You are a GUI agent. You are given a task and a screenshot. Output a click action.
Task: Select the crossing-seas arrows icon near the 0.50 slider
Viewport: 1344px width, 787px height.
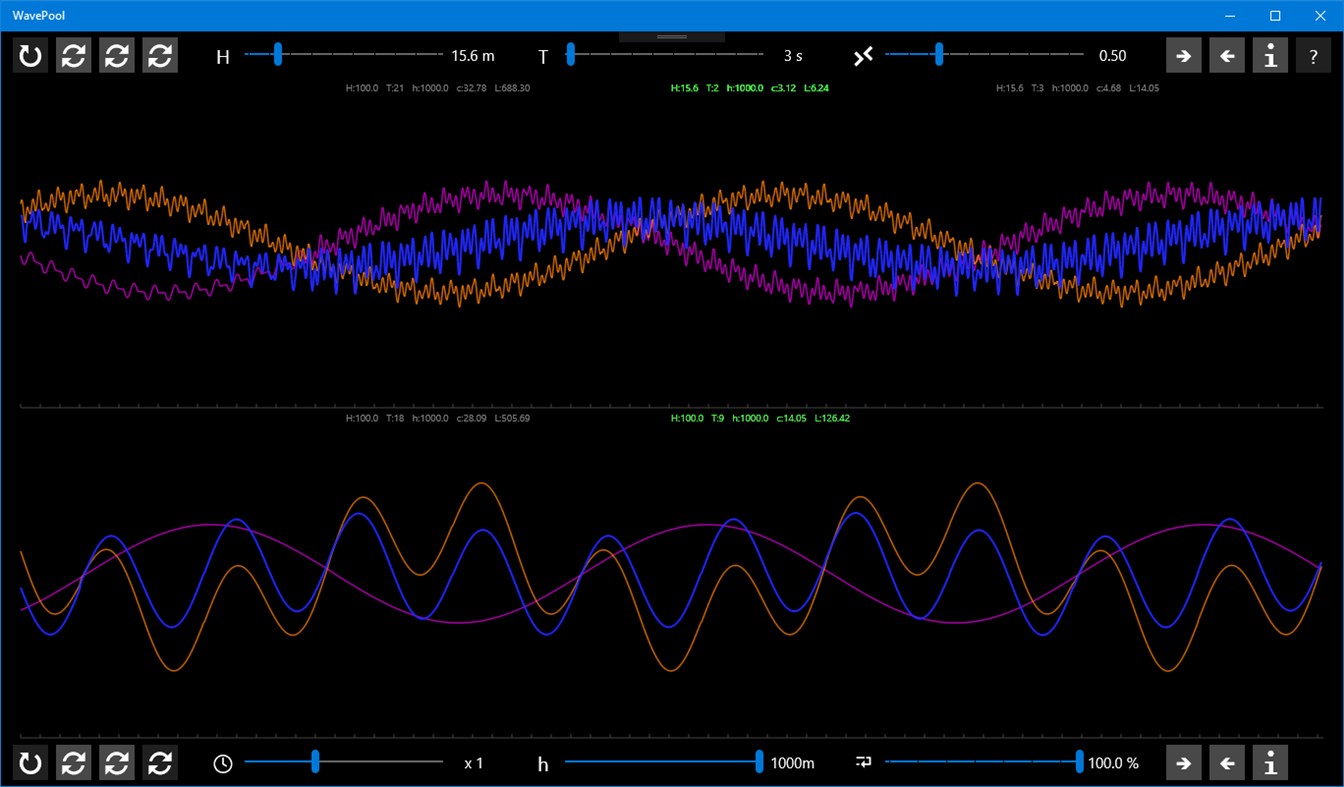pyautogui.click(x=864, y=55)
